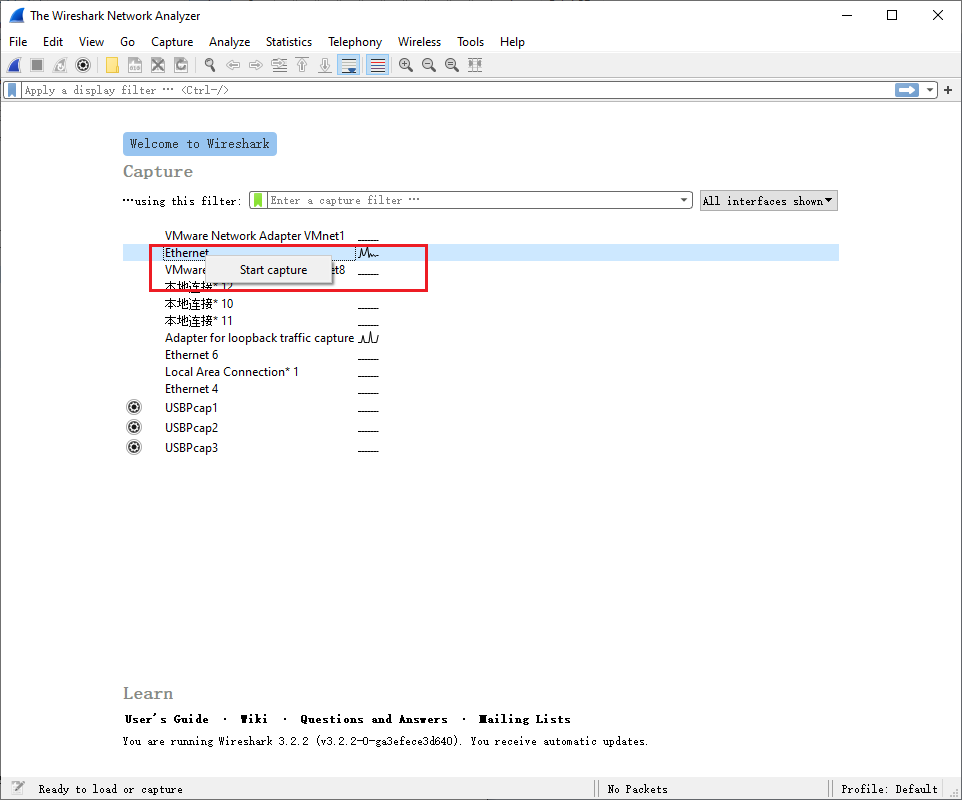This screenshot has width=962, height=800.
Task: Open the Help menu
Action: click(512, 42)
